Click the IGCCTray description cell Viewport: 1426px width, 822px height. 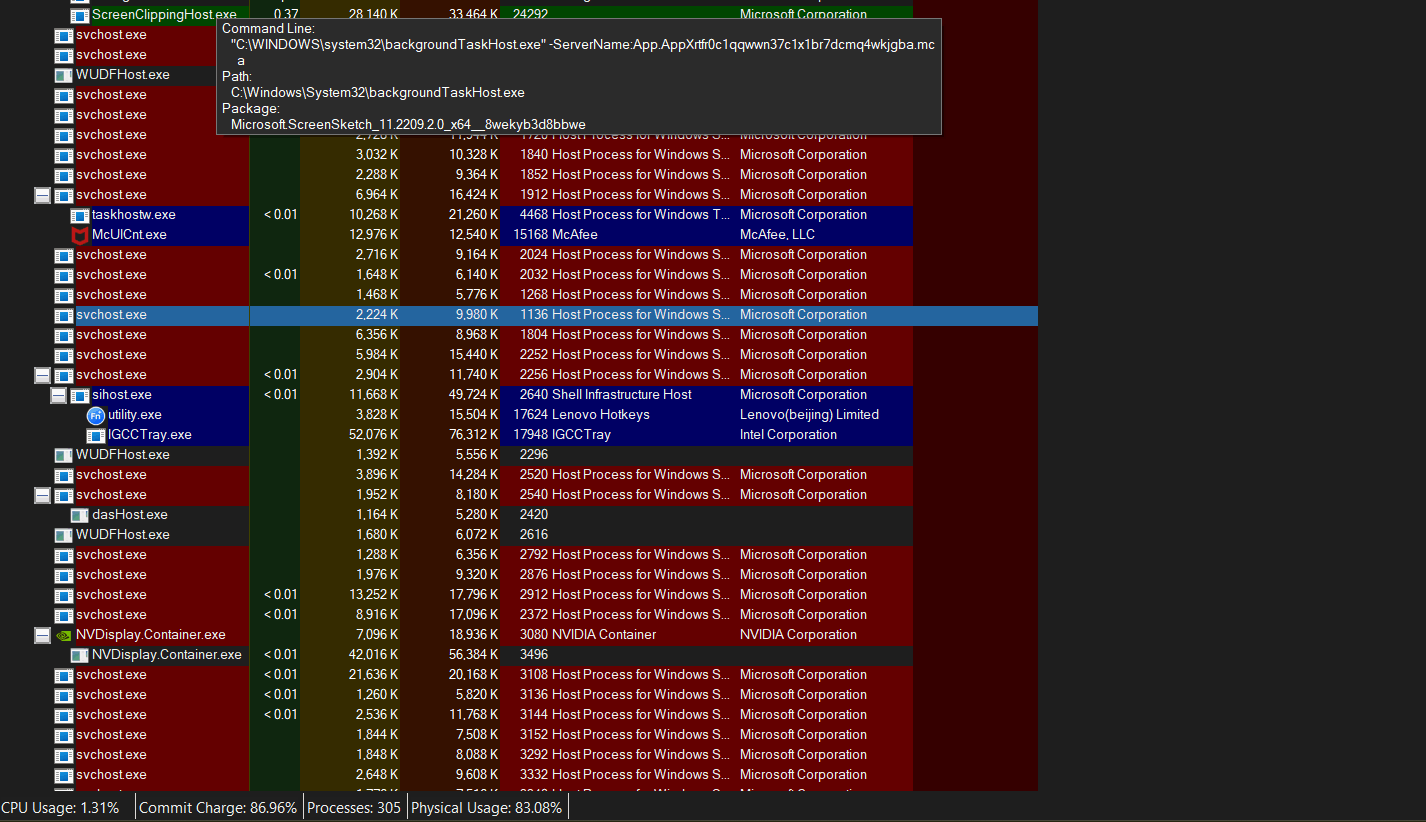[582, 435]
